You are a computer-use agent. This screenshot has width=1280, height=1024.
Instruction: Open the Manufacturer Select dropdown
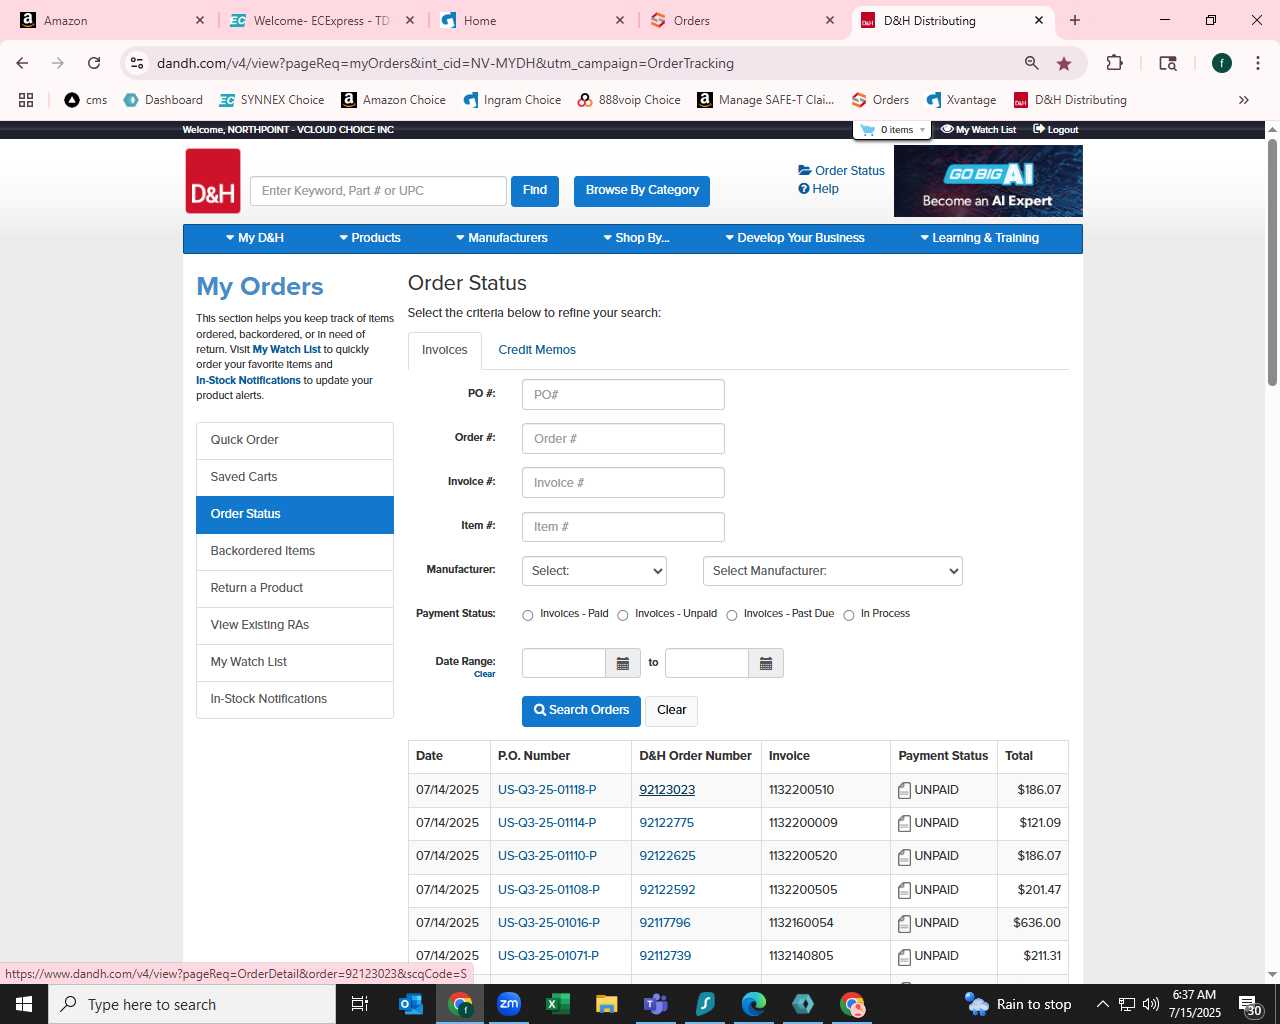594,571
